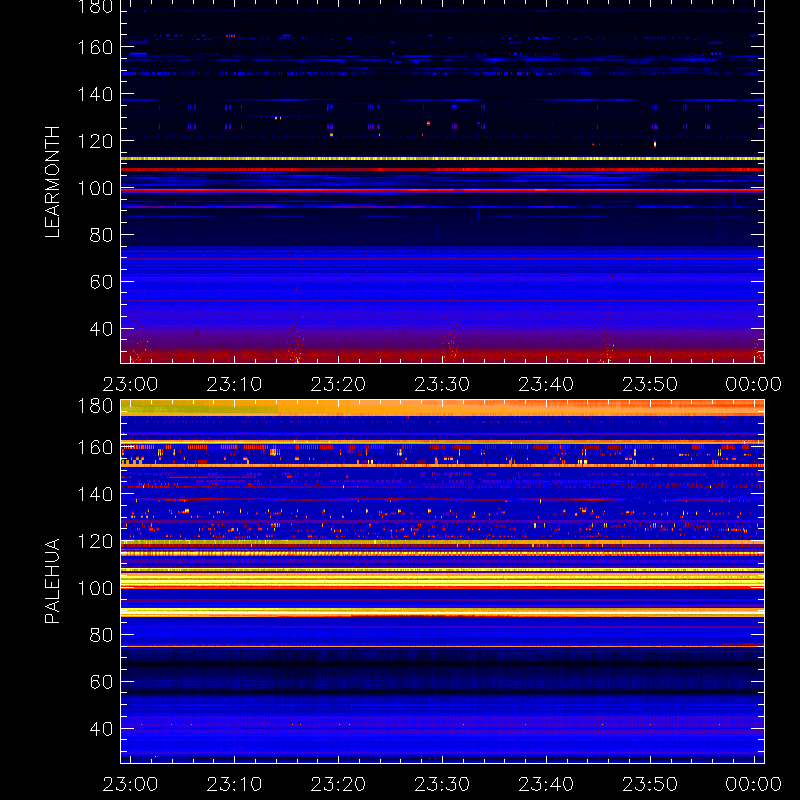This screenshot has width=800, height=800.
Task: Select the 80 tick label on Palehua axis
Action: (x=101, y=635)
